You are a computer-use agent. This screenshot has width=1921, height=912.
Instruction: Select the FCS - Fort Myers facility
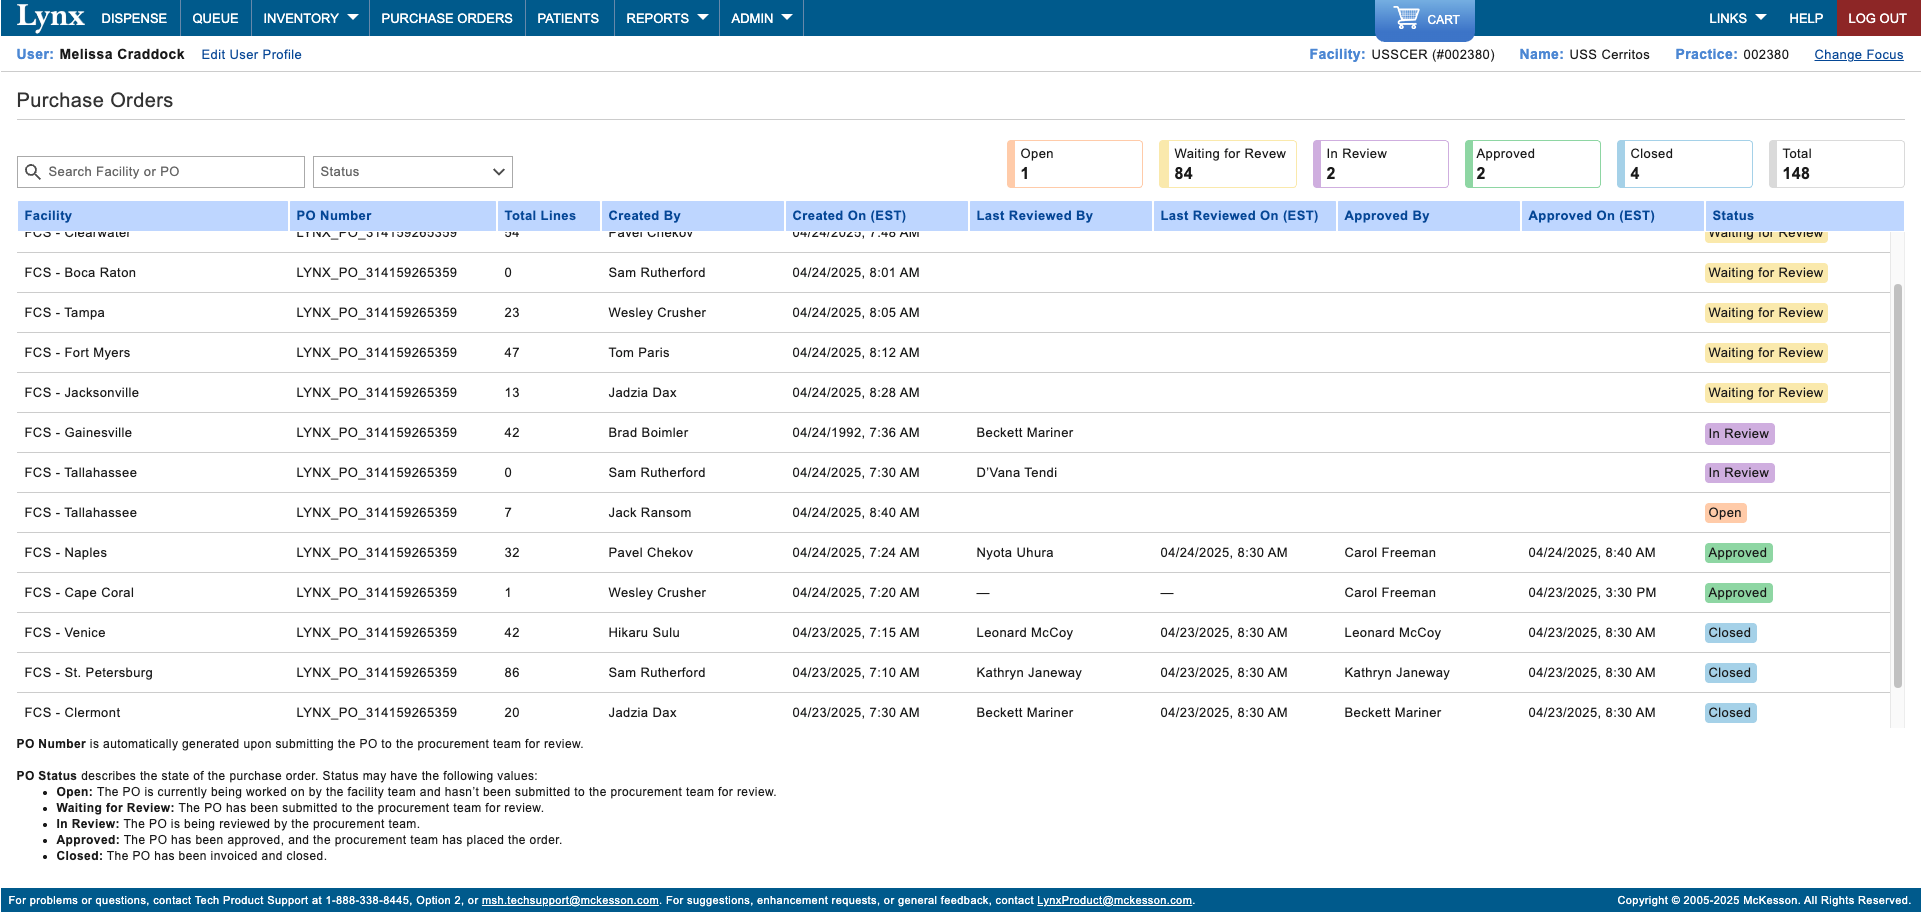tap(77, 353)
